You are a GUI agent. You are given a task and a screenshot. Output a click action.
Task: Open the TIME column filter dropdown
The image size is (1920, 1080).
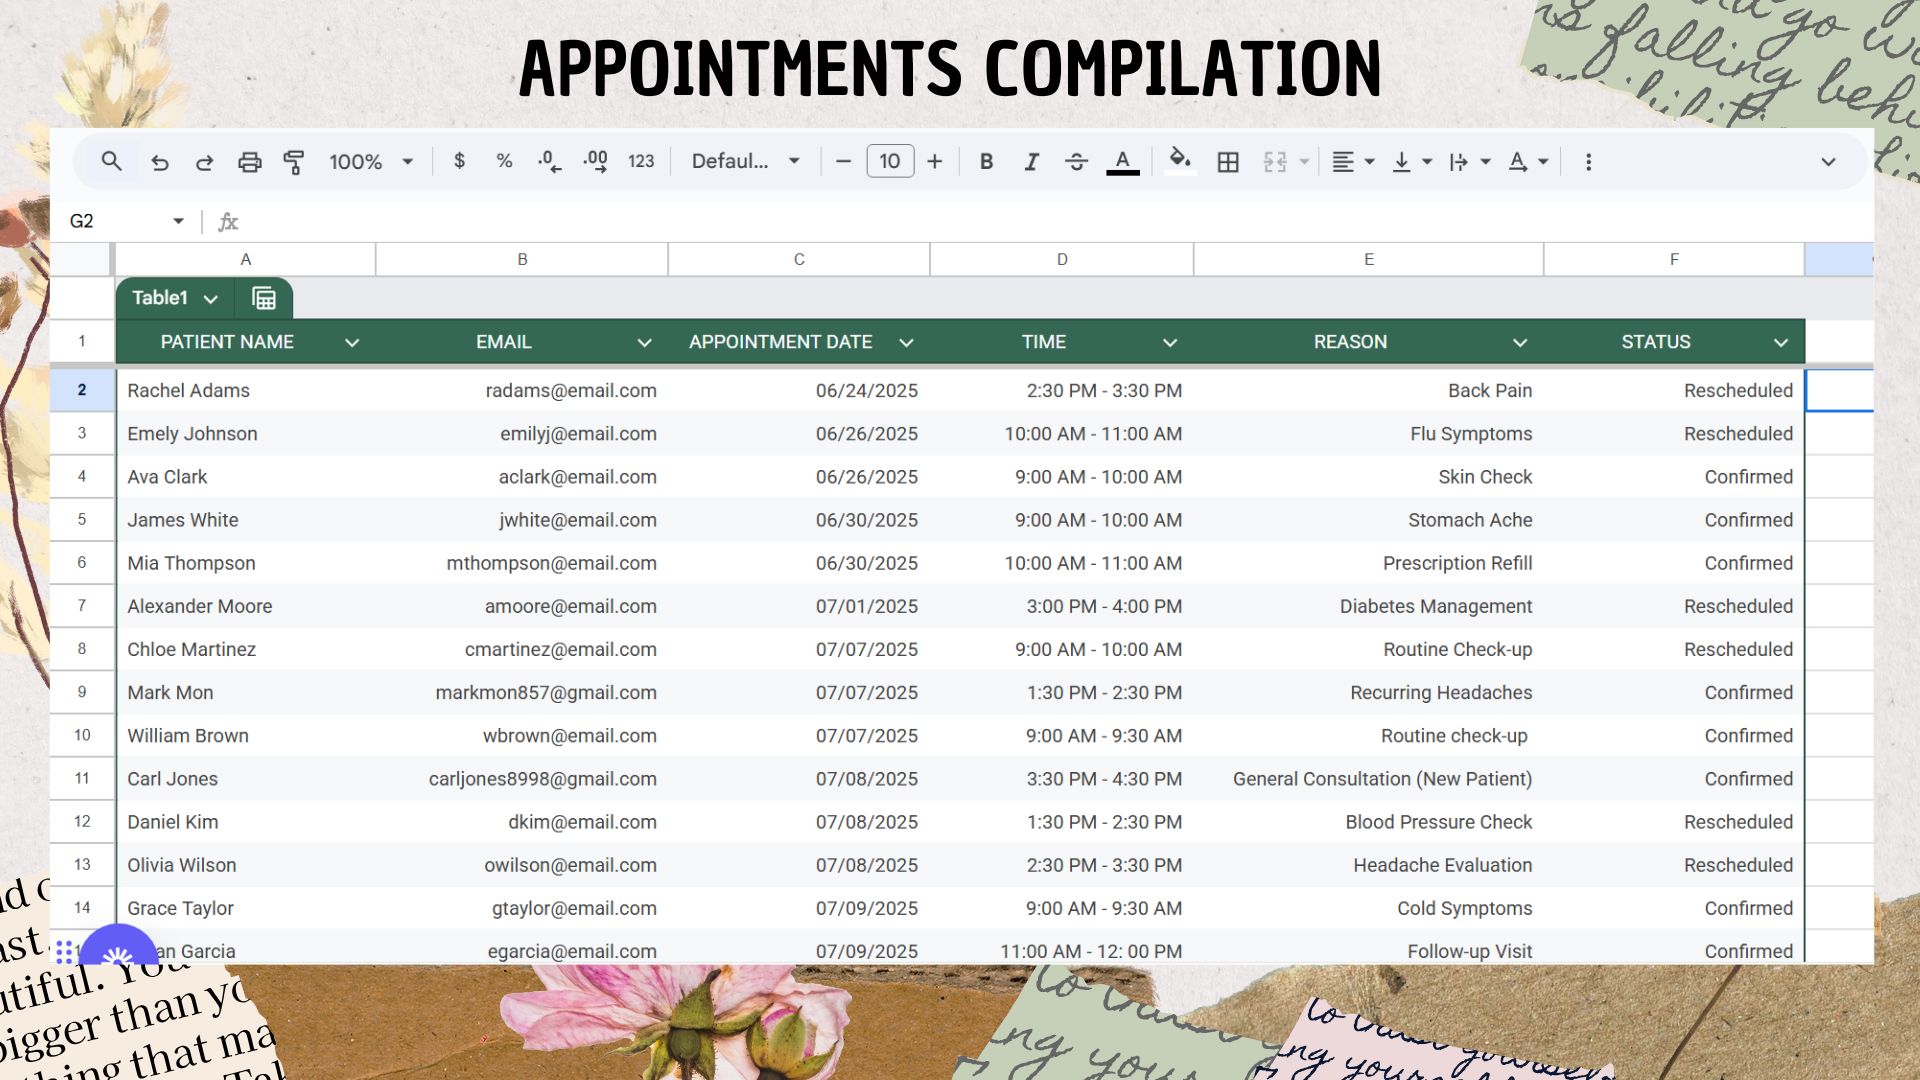pos(1170,343)
